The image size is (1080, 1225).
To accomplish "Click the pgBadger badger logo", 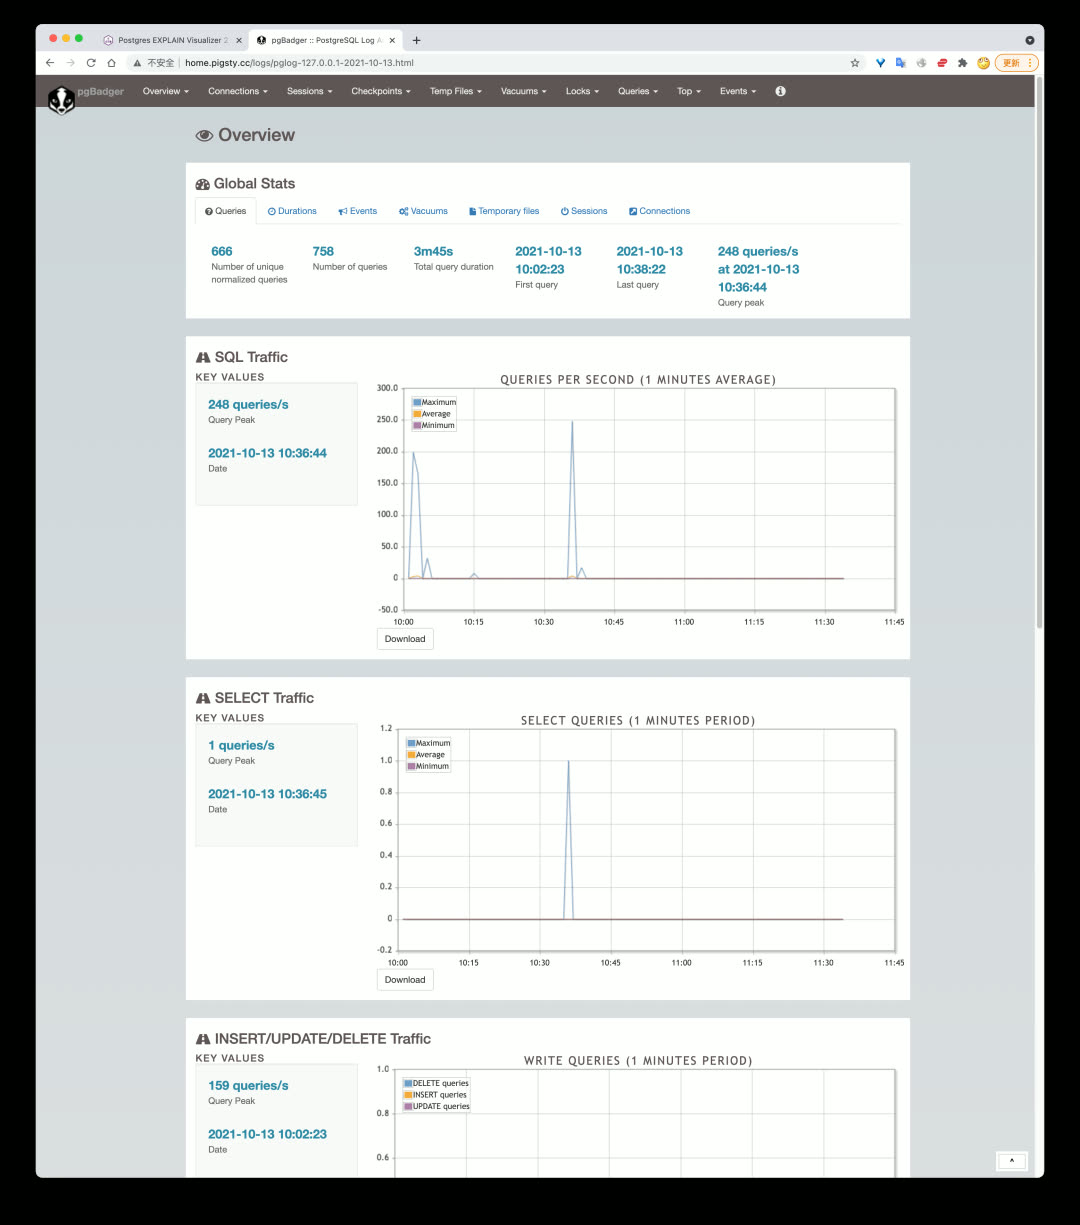I will point(62,99).
